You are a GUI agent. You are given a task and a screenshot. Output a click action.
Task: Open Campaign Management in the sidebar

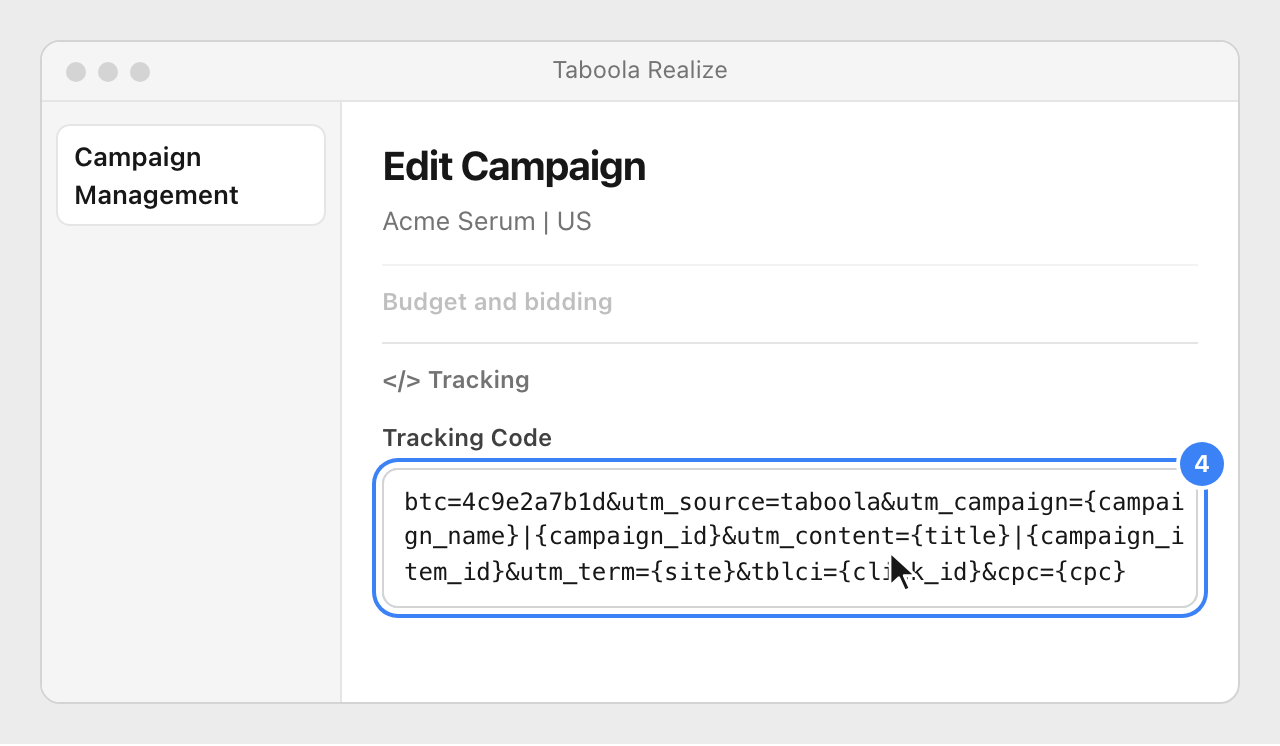pos(191,175)
